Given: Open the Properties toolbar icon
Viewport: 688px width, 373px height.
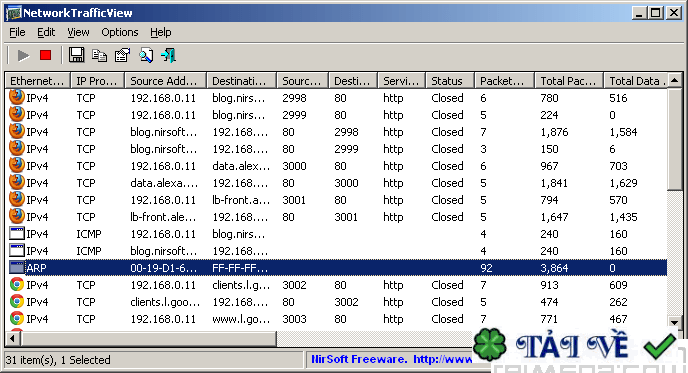Looking at the screenshot, I should (x=122, y=55).
